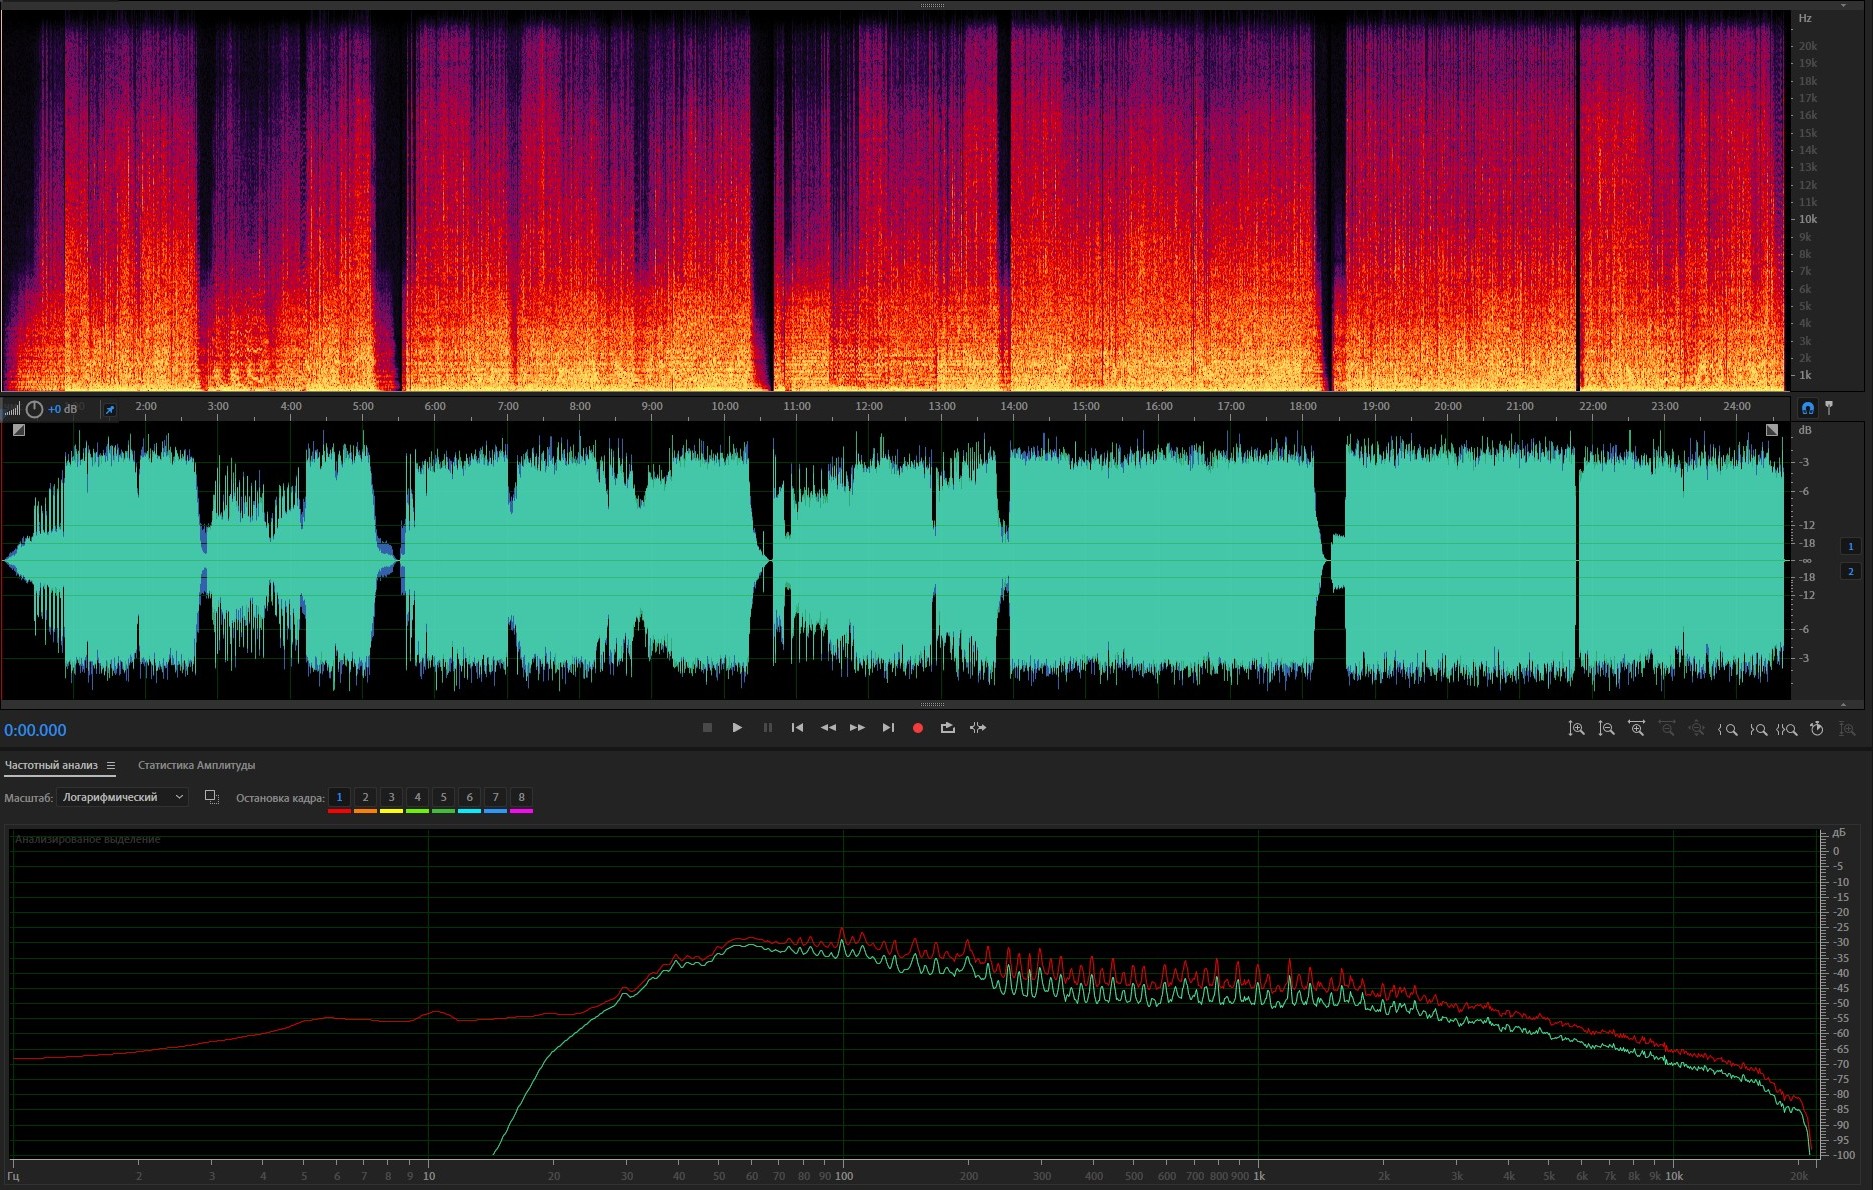Zoom in time icon

[x=1636, y=729]
